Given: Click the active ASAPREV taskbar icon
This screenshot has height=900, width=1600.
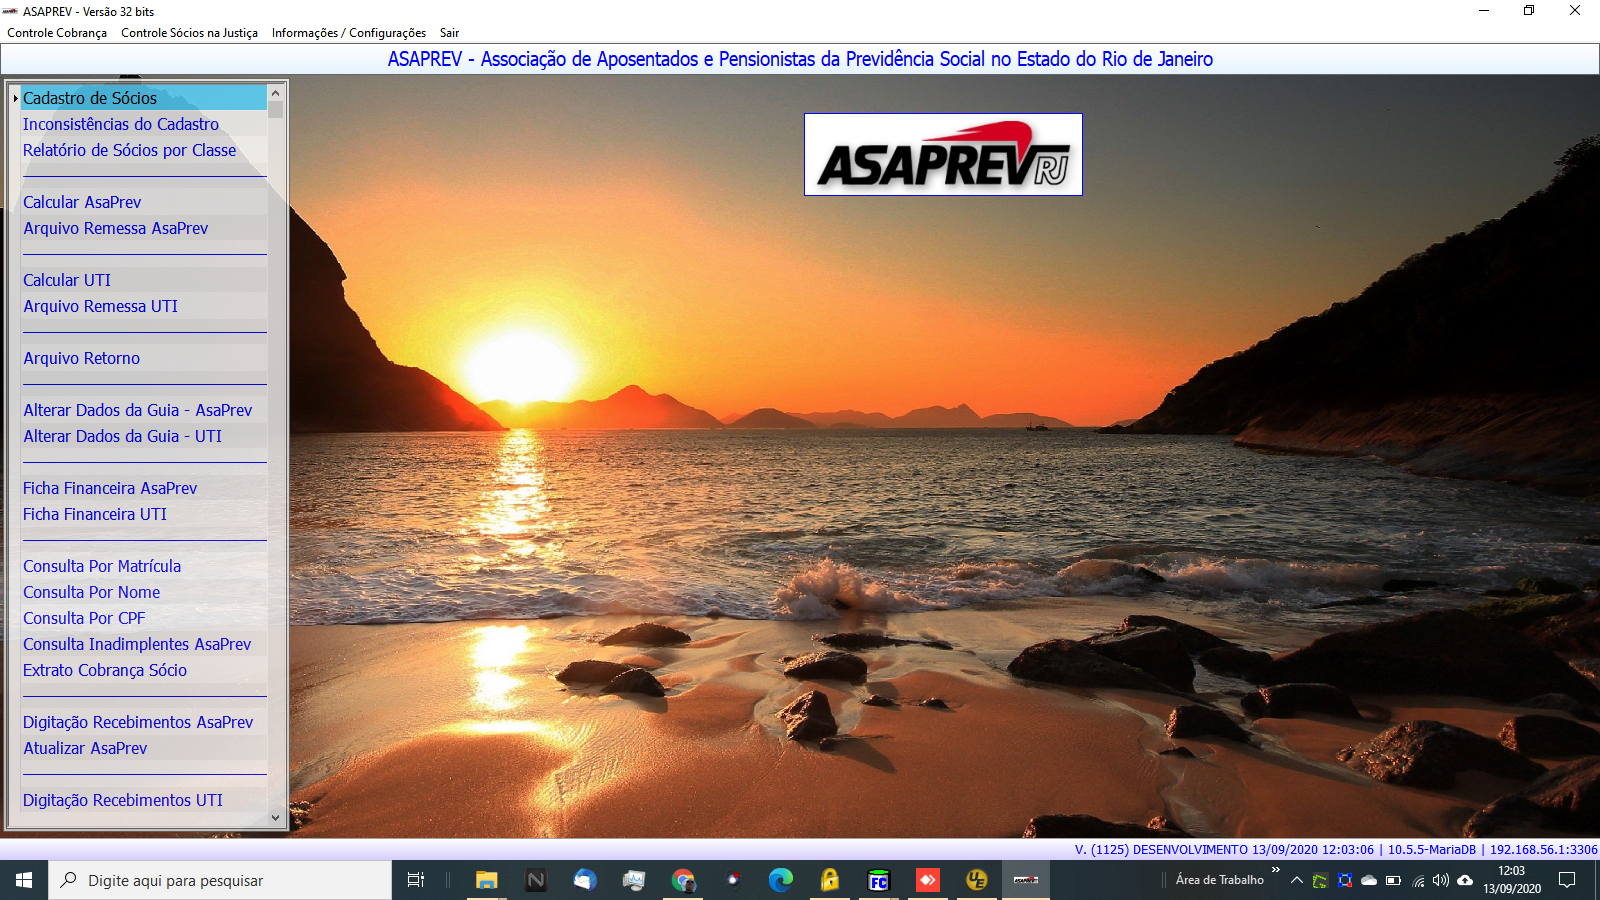Looking at the screenshot, I should (x=1026, y=880).
